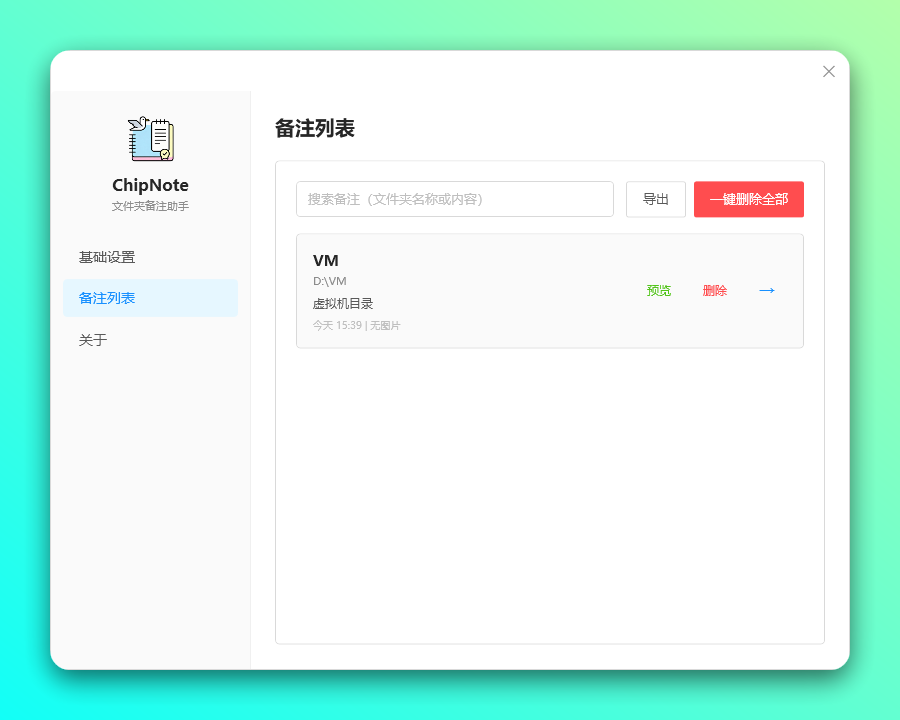Delete the VM note via 删除

click(x=715, y=291)
